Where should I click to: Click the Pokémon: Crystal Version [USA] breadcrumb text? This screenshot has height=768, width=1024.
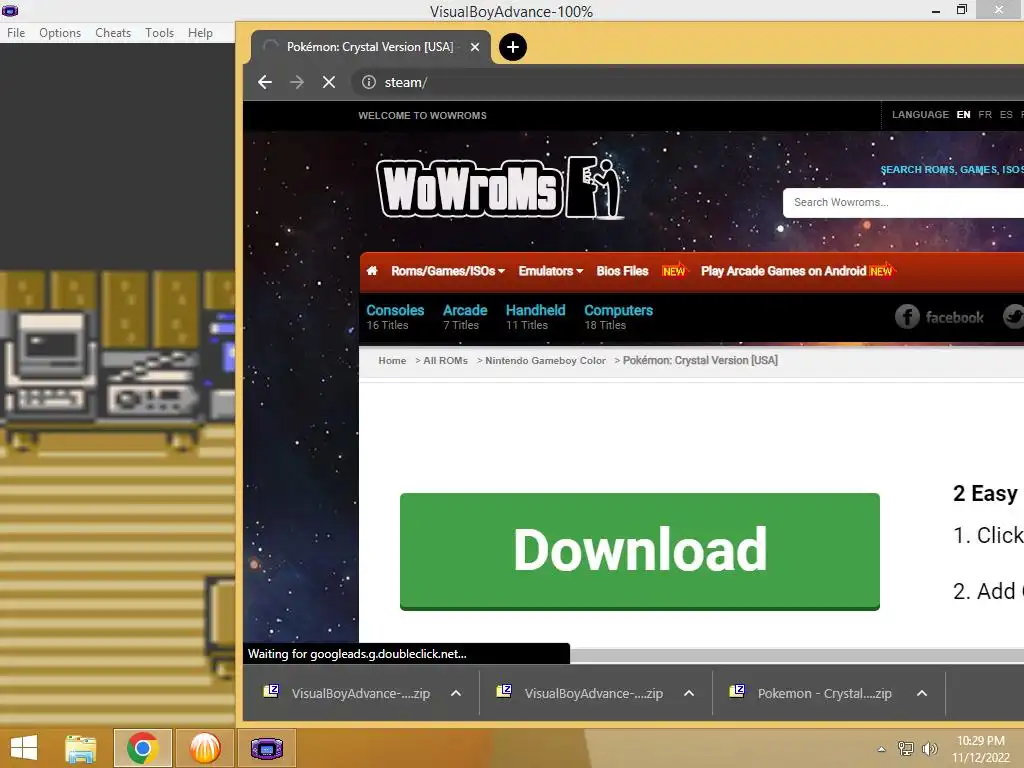pyautogui.click(x=700, y=360)
